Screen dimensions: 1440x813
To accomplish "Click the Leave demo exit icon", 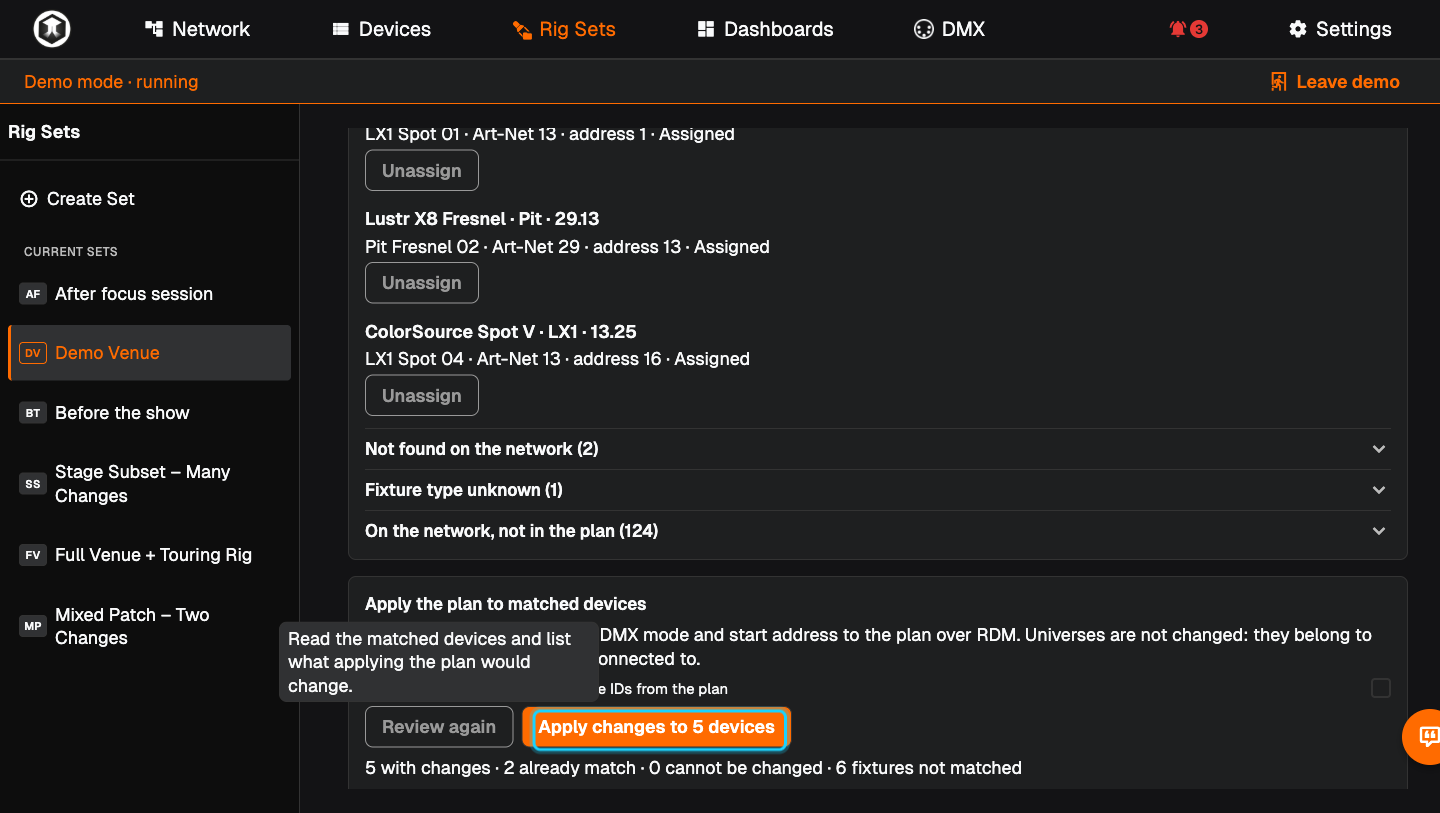I will point(1278,82).
